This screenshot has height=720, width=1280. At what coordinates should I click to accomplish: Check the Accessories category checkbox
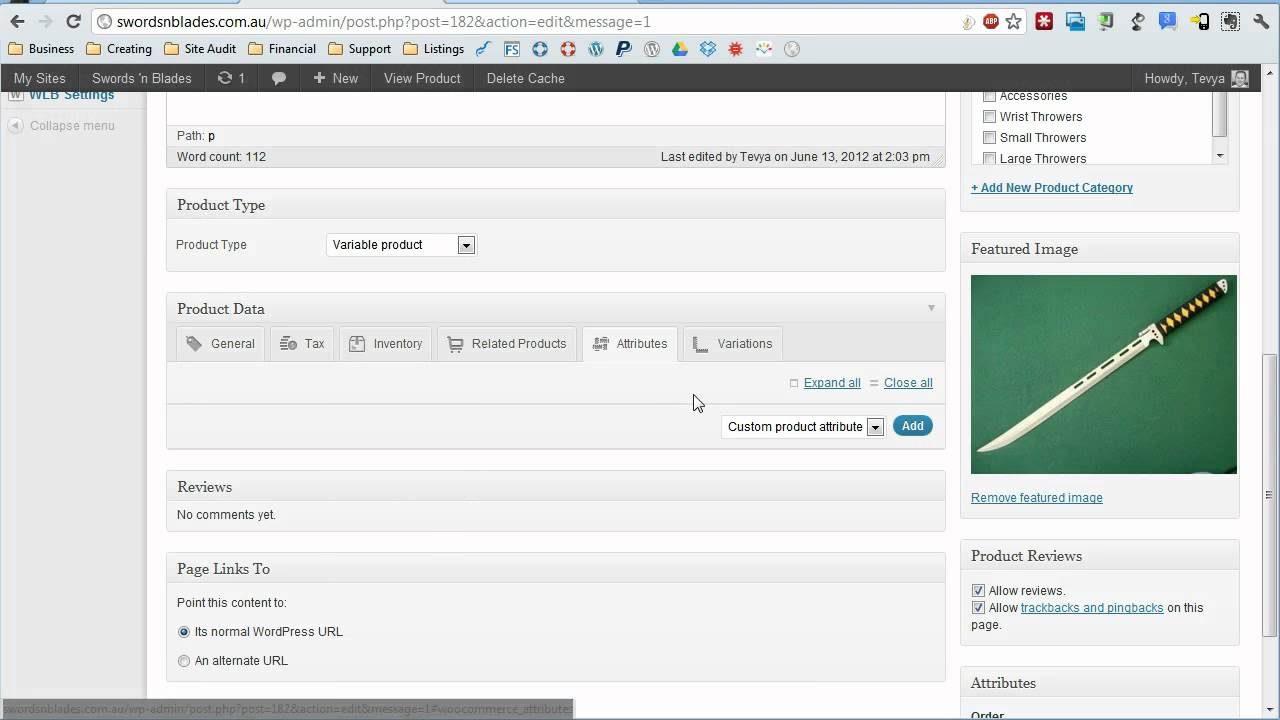click(989, 96)
